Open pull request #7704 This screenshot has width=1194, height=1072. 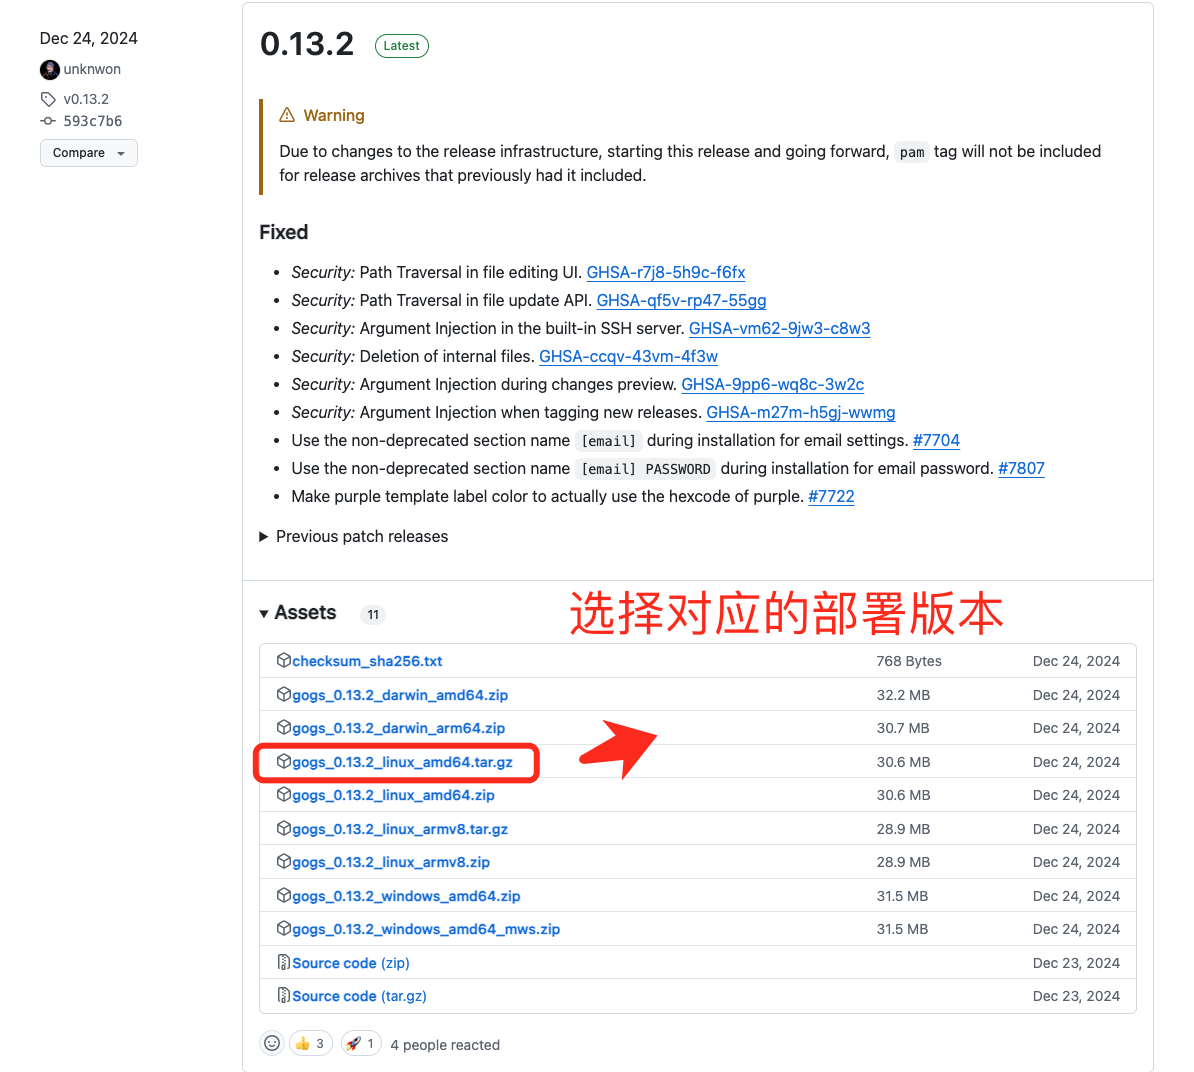pos(936,440)
